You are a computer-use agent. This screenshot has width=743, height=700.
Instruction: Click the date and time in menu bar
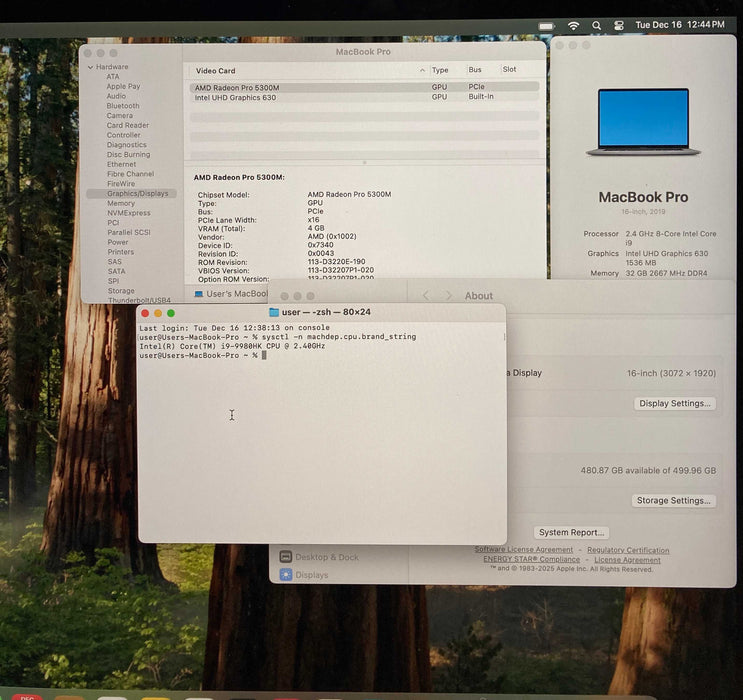pos(680,25)
